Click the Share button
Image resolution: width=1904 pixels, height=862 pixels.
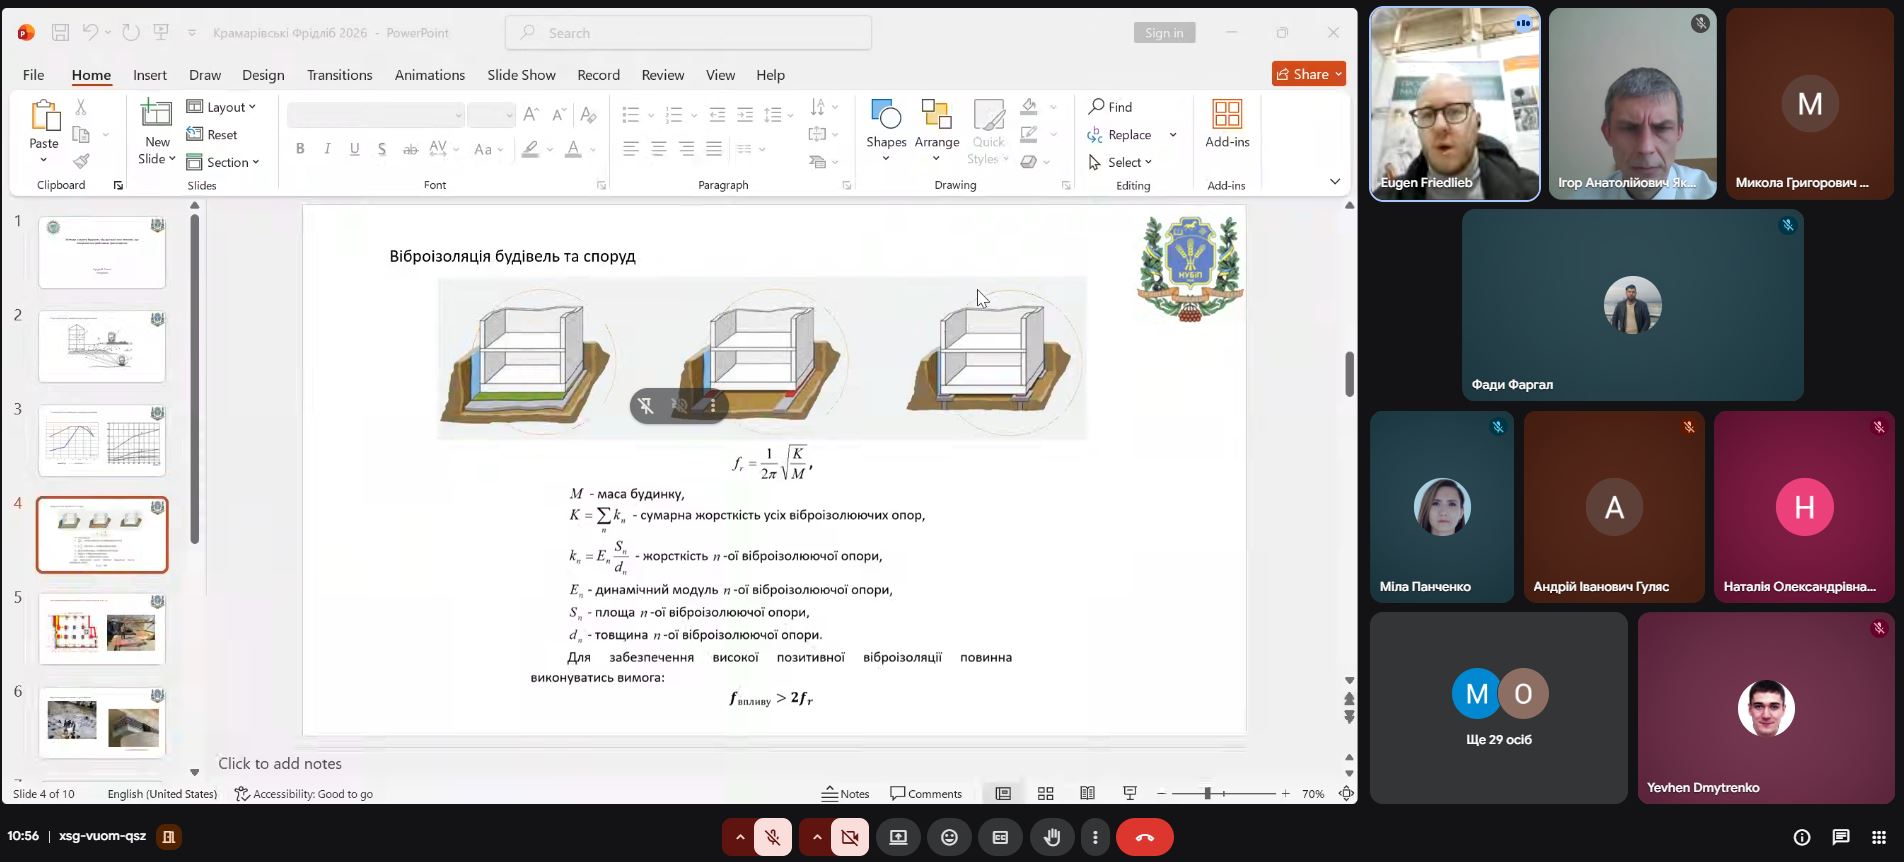pos(1309,74)
